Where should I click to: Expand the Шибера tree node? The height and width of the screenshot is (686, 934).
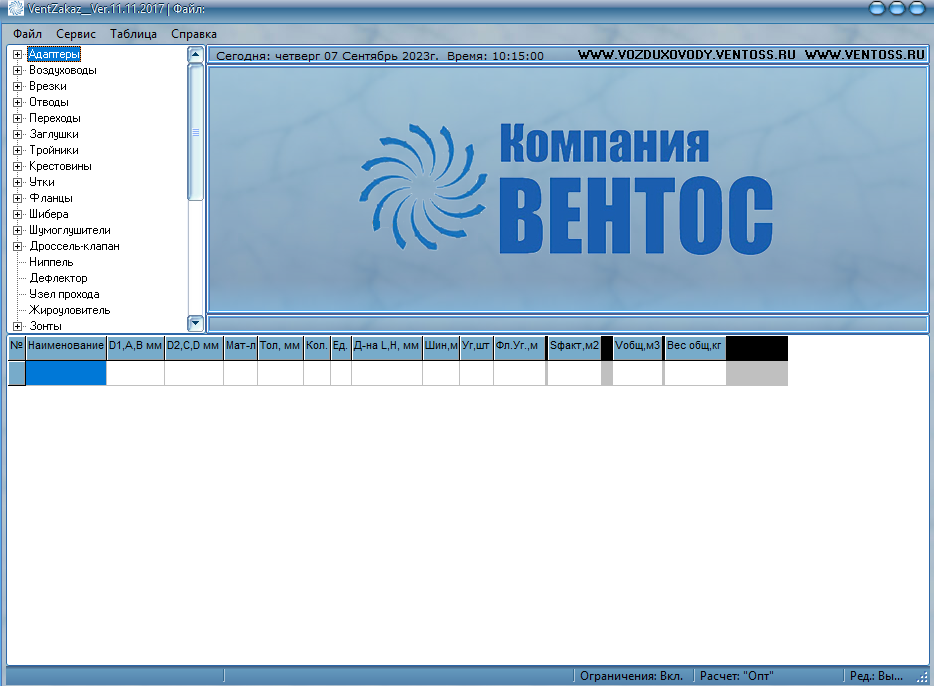click(x=17, y=214)
